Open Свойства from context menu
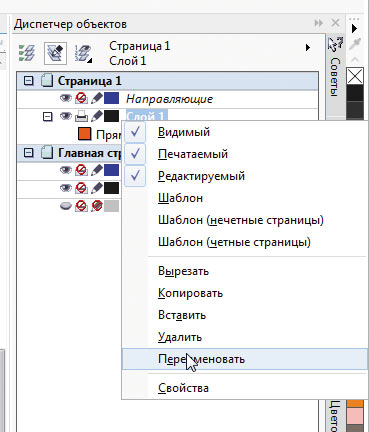 (244, 388)
